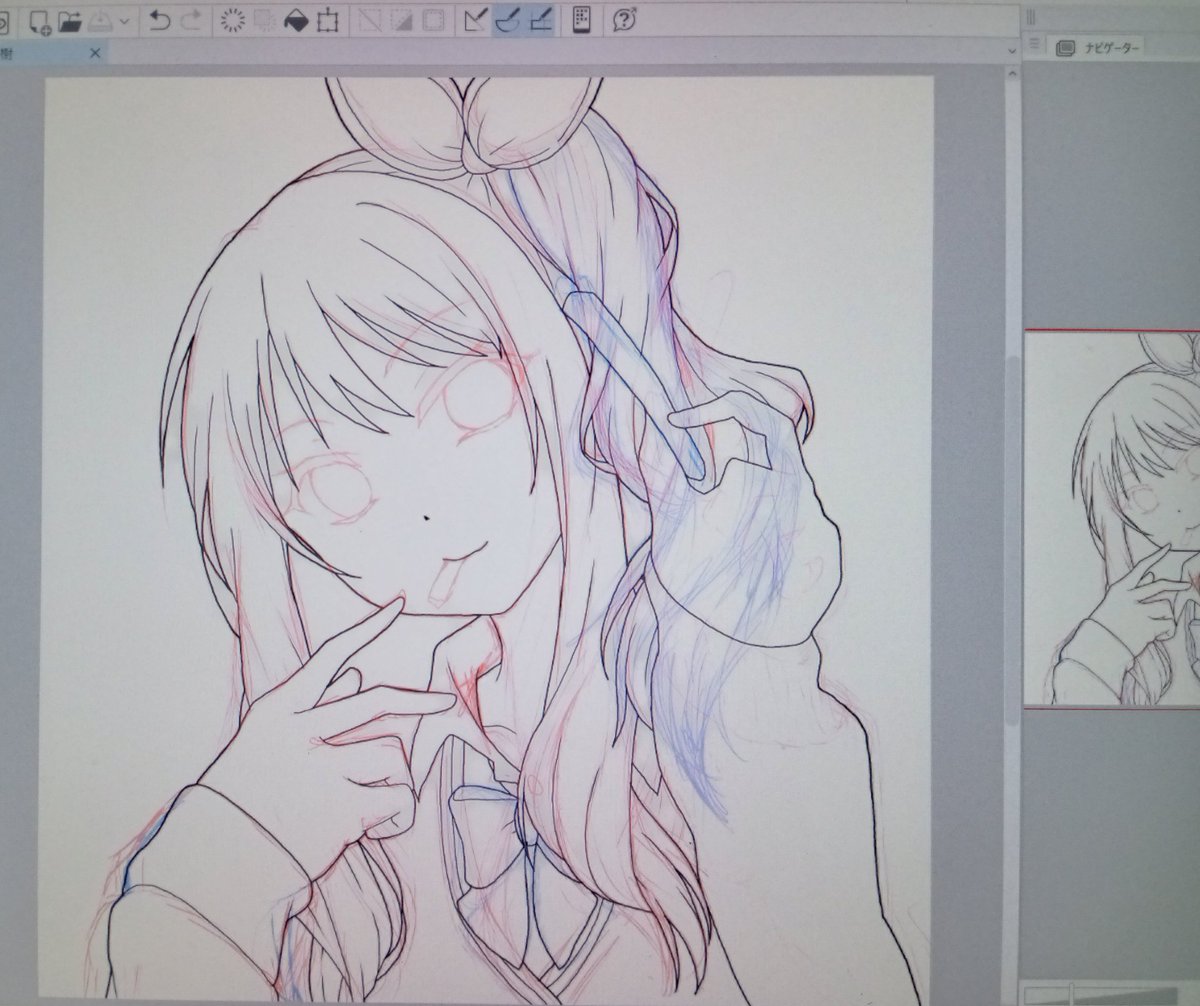
Task: Activate Scale/Rotate transform icon
Action: (x=328, y=19)
